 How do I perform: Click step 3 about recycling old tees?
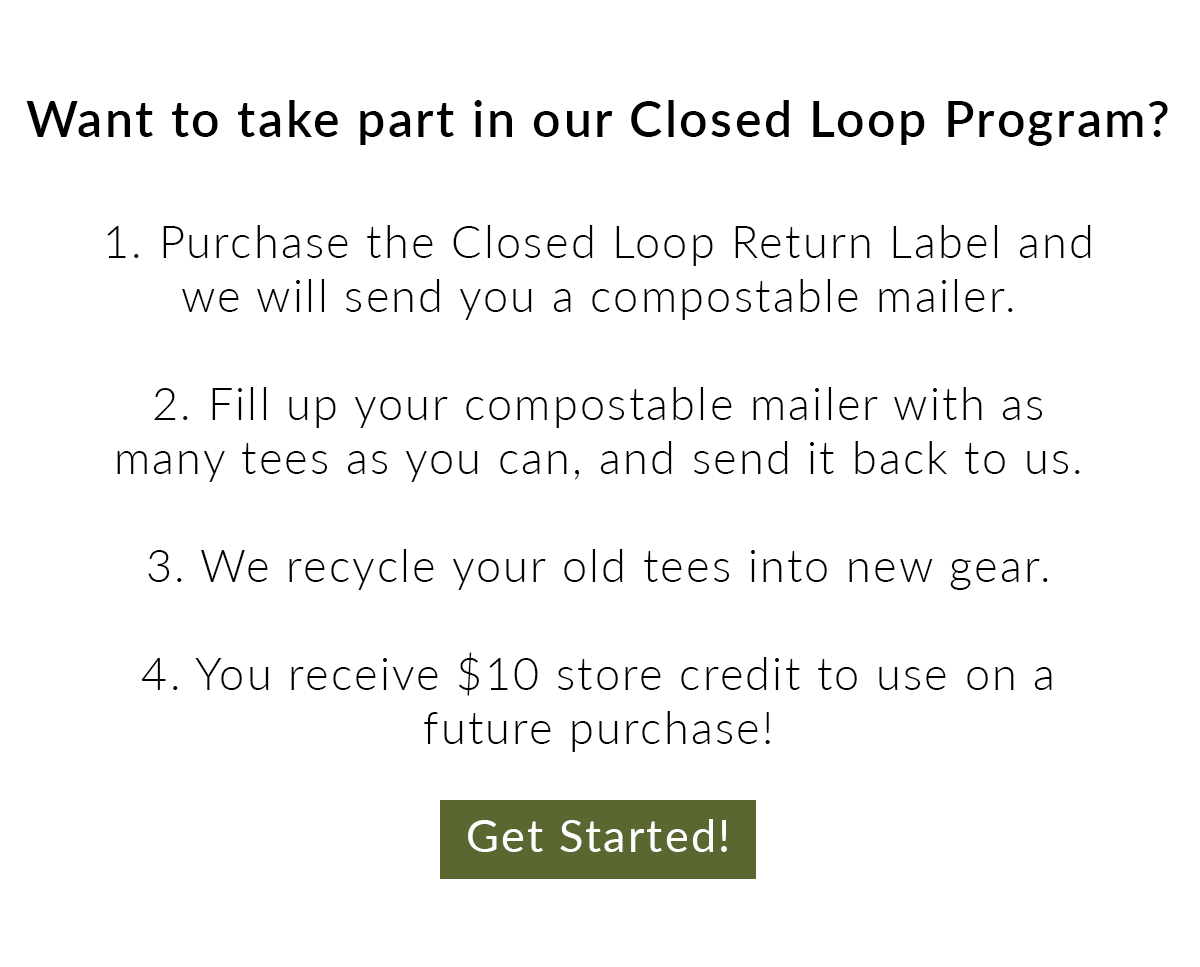600,566
